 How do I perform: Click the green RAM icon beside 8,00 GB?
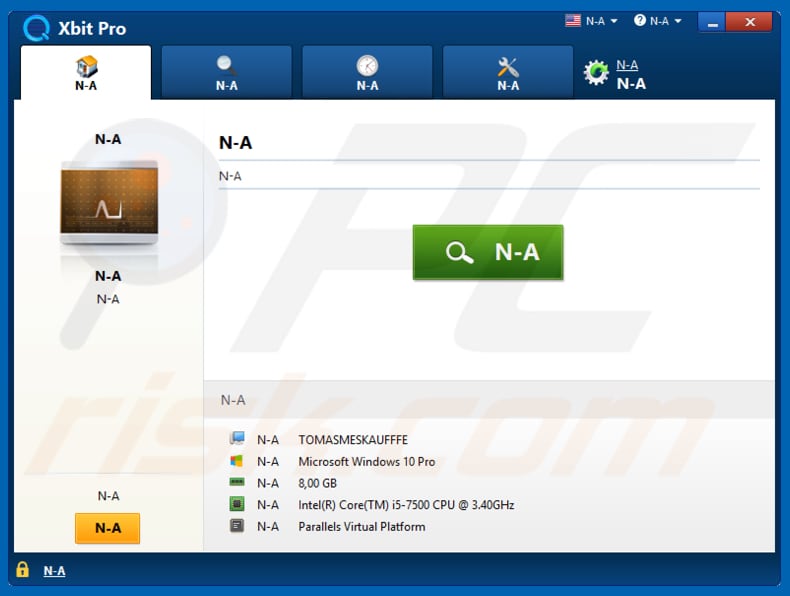[237, 482]
